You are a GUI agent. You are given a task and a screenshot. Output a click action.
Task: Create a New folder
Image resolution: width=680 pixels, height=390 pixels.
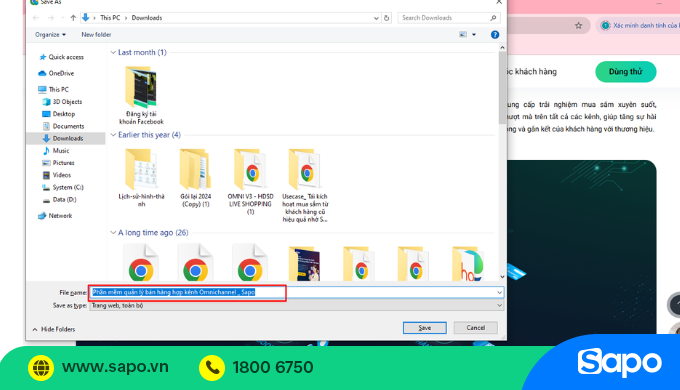[x=96, y=34]
